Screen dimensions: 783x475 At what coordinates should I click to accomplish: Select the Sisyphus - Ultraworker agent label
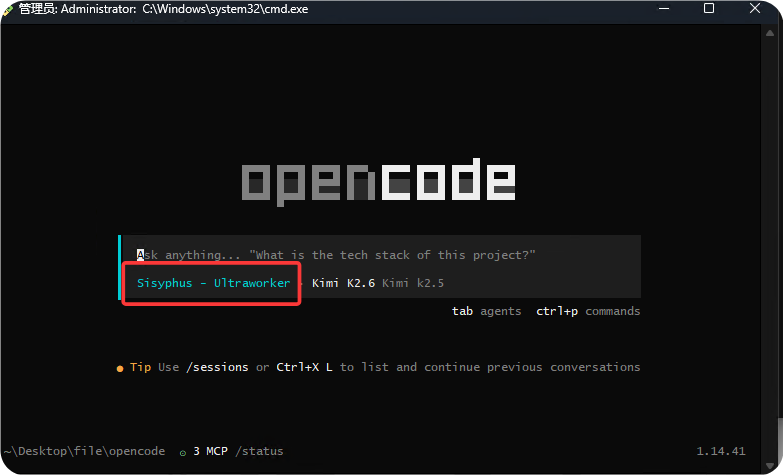[x=213, y=283]
